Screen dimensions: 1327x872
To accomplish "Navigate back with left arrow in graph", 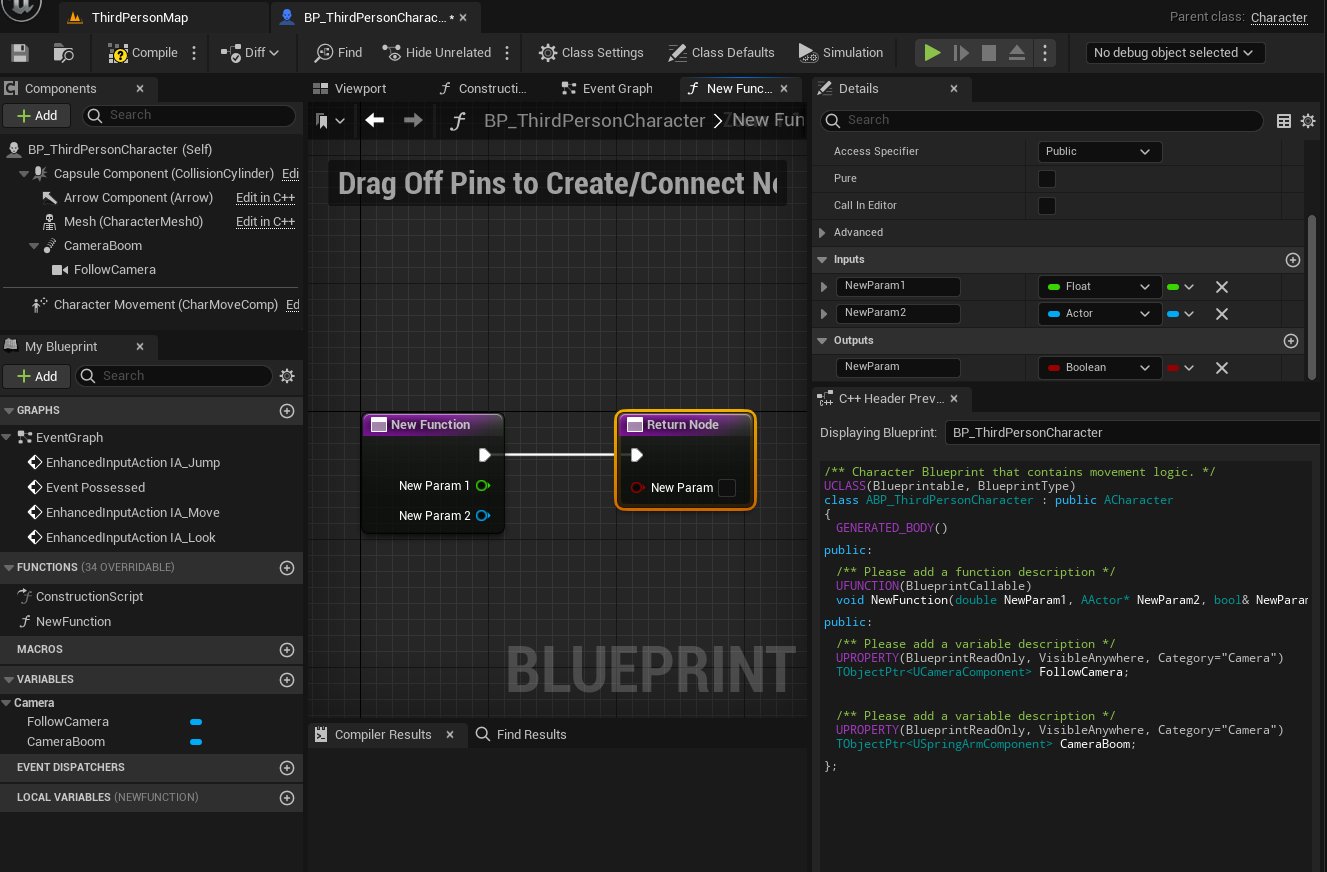I will coord(375,120).
